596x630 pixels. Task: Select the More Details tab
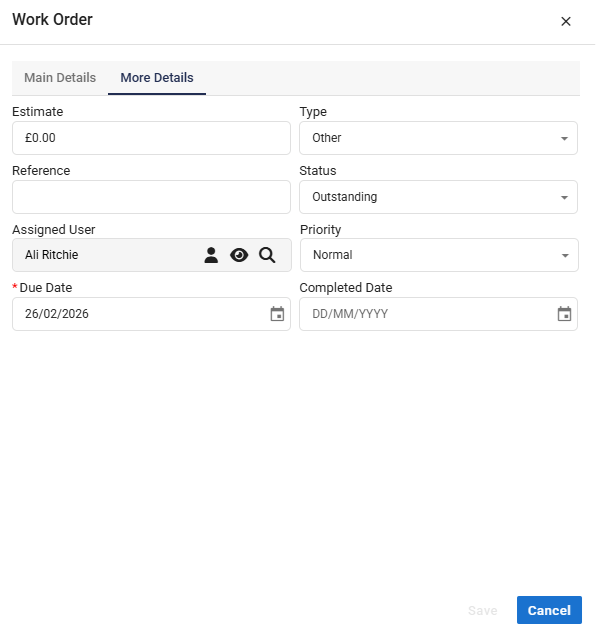click(157, 78)
